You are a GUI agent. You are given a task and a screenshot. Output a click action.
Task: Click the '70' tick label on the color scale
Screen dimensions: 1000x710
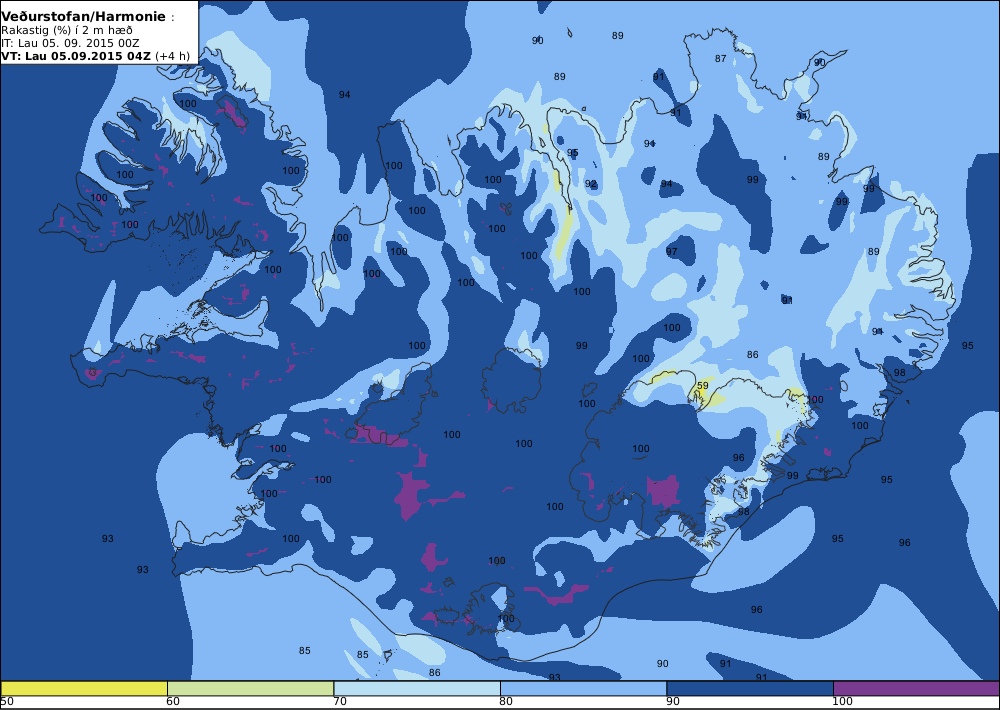339,702
